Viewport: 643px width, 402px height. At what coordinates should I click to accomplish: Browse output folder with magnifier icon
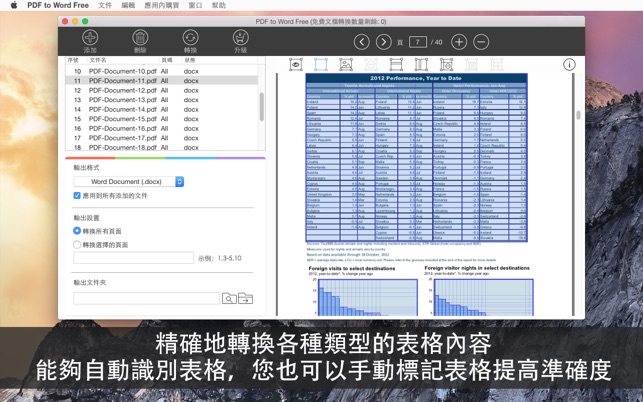229,299
